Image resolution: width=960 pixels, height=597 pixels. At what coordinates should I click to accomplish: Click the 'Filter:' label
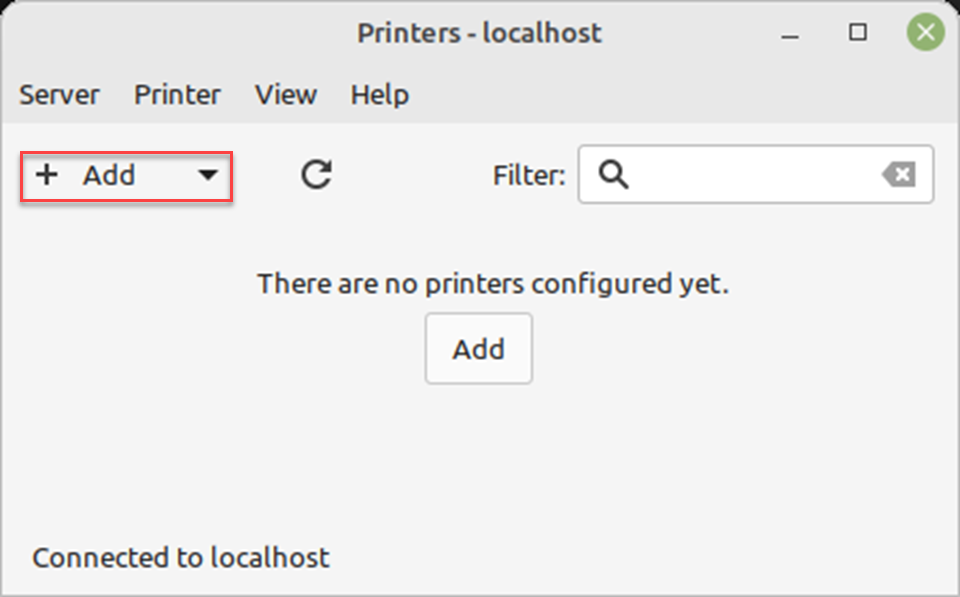pos(528,176)
